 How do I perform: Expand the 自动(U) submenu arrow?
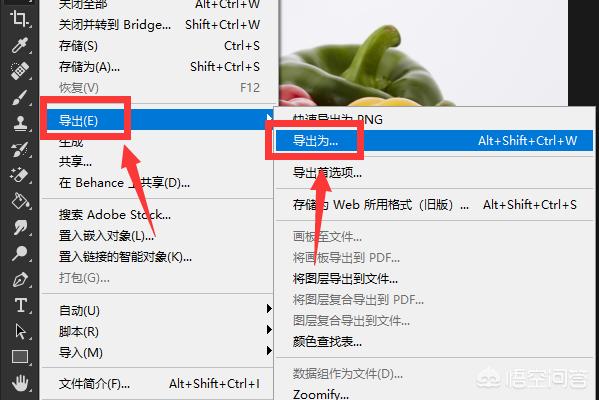pos(269,308)
